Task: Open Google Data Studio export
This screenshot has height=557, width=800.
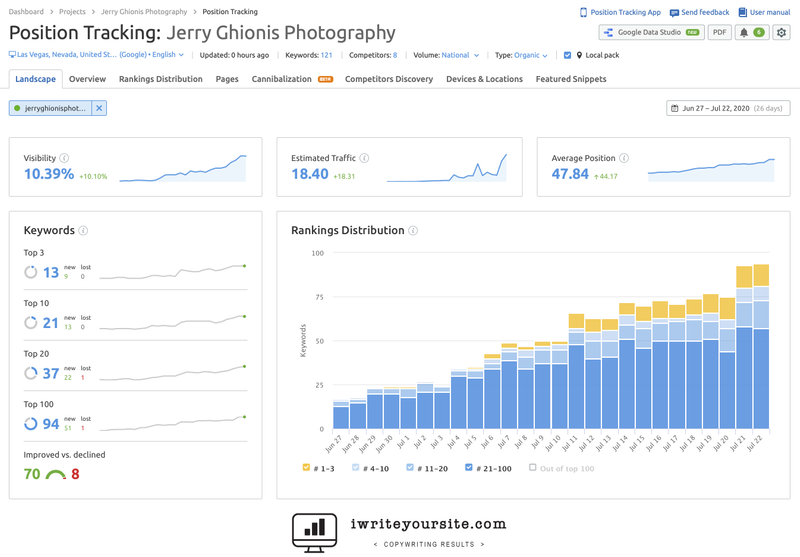Action: (x=652, y=32)
